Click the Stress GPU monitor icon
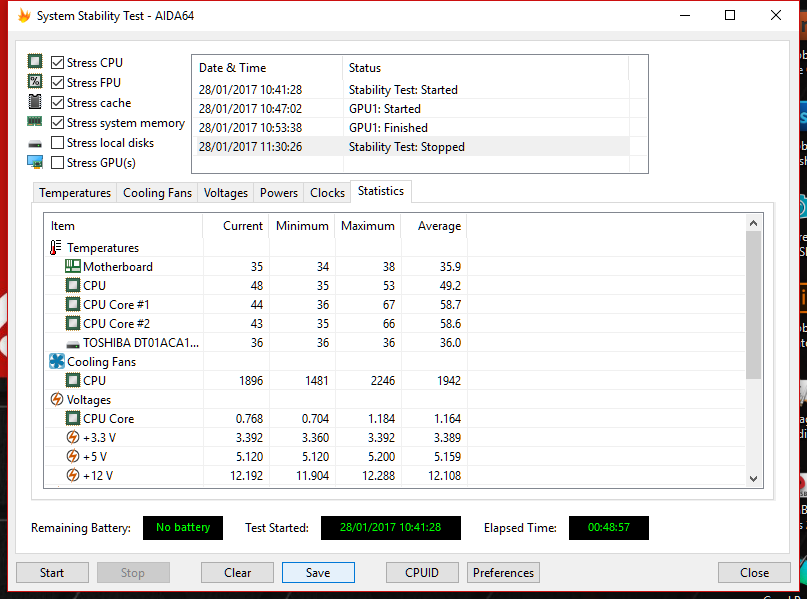Image resolution: width=807 pixels, height=599 pixels. (x=34, y=163)
